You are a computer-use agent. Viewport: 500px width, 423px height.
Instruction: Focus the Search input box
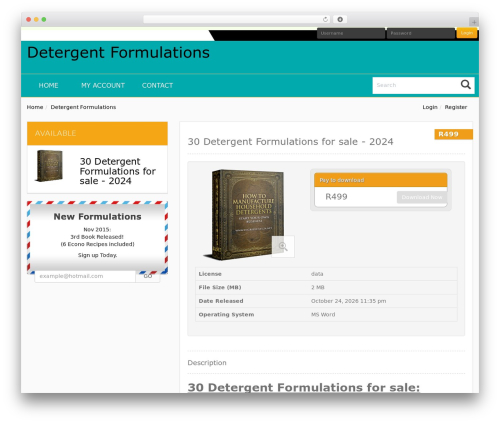pos(416,85)
